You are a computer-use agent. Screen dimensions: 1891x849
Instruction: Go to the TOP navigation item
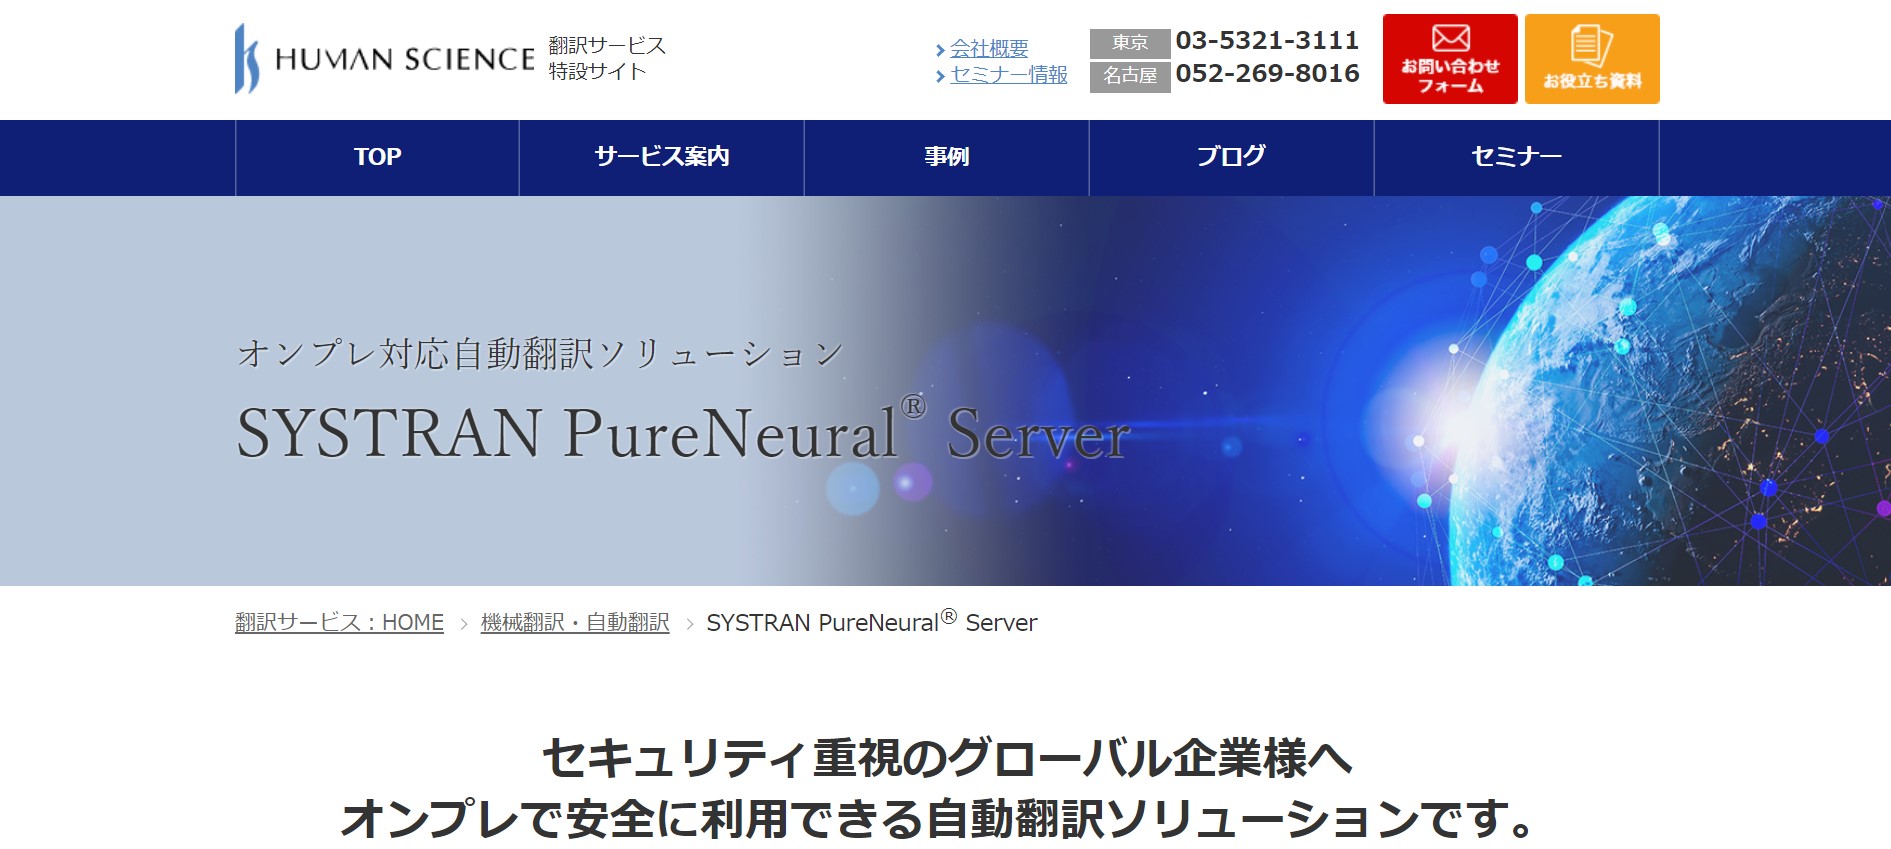coord(377,157)
